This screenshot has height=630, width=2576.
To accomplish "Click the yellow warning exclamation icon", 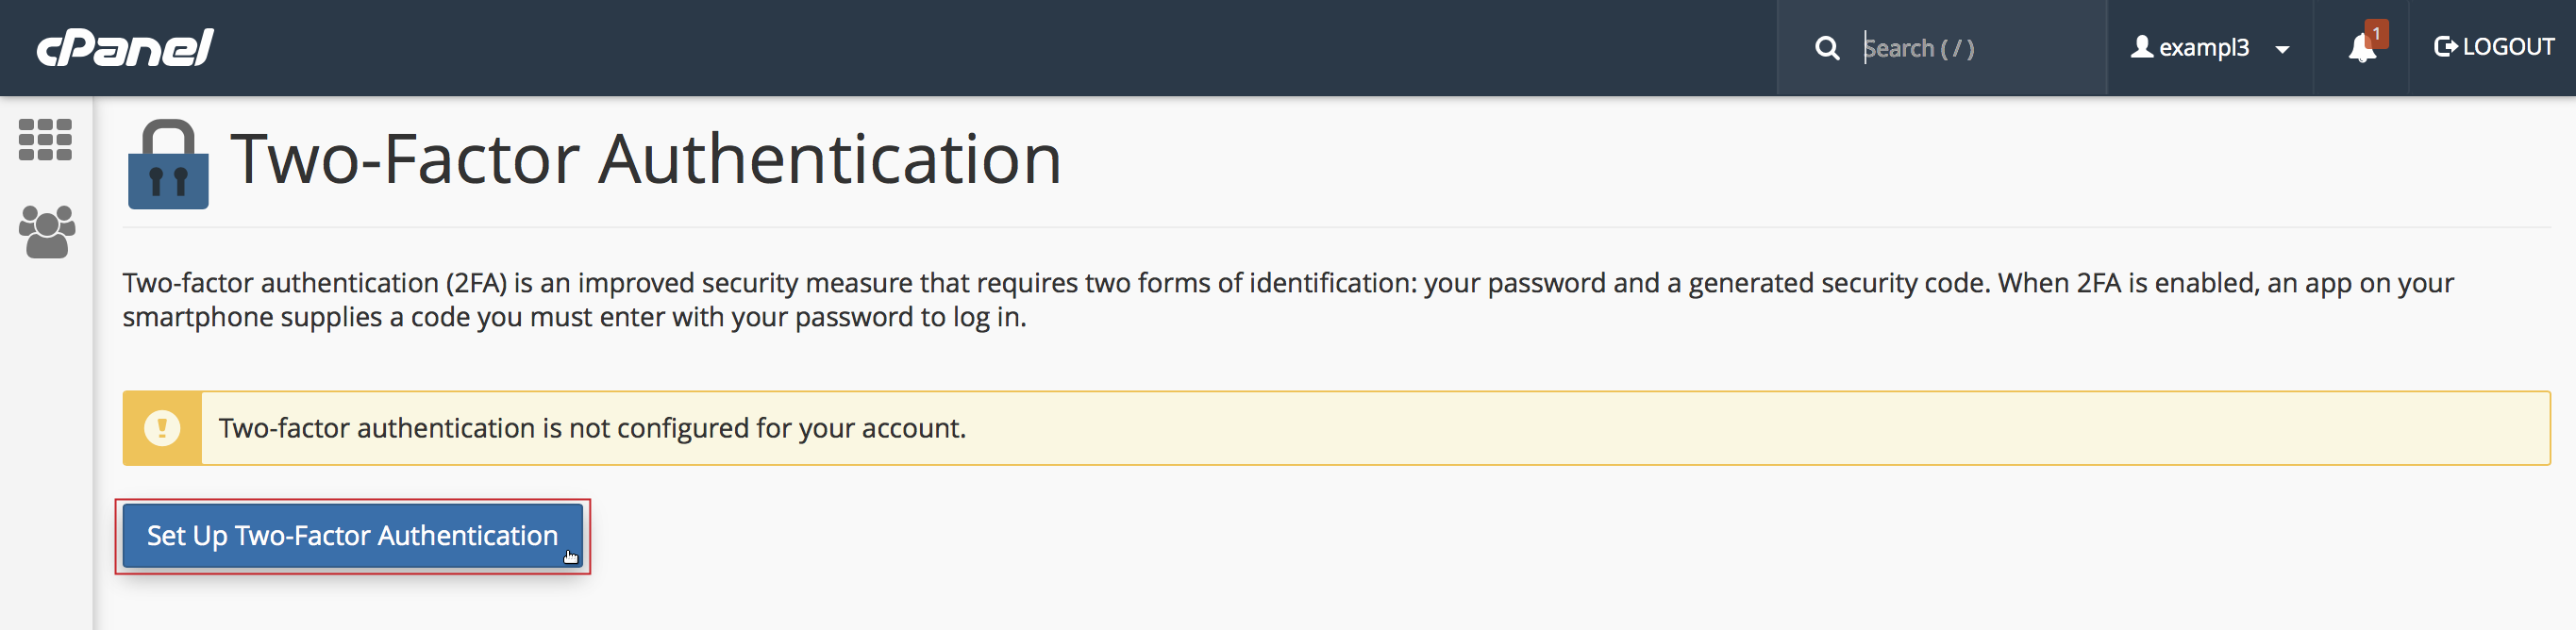I will click(x=162, y=428).
